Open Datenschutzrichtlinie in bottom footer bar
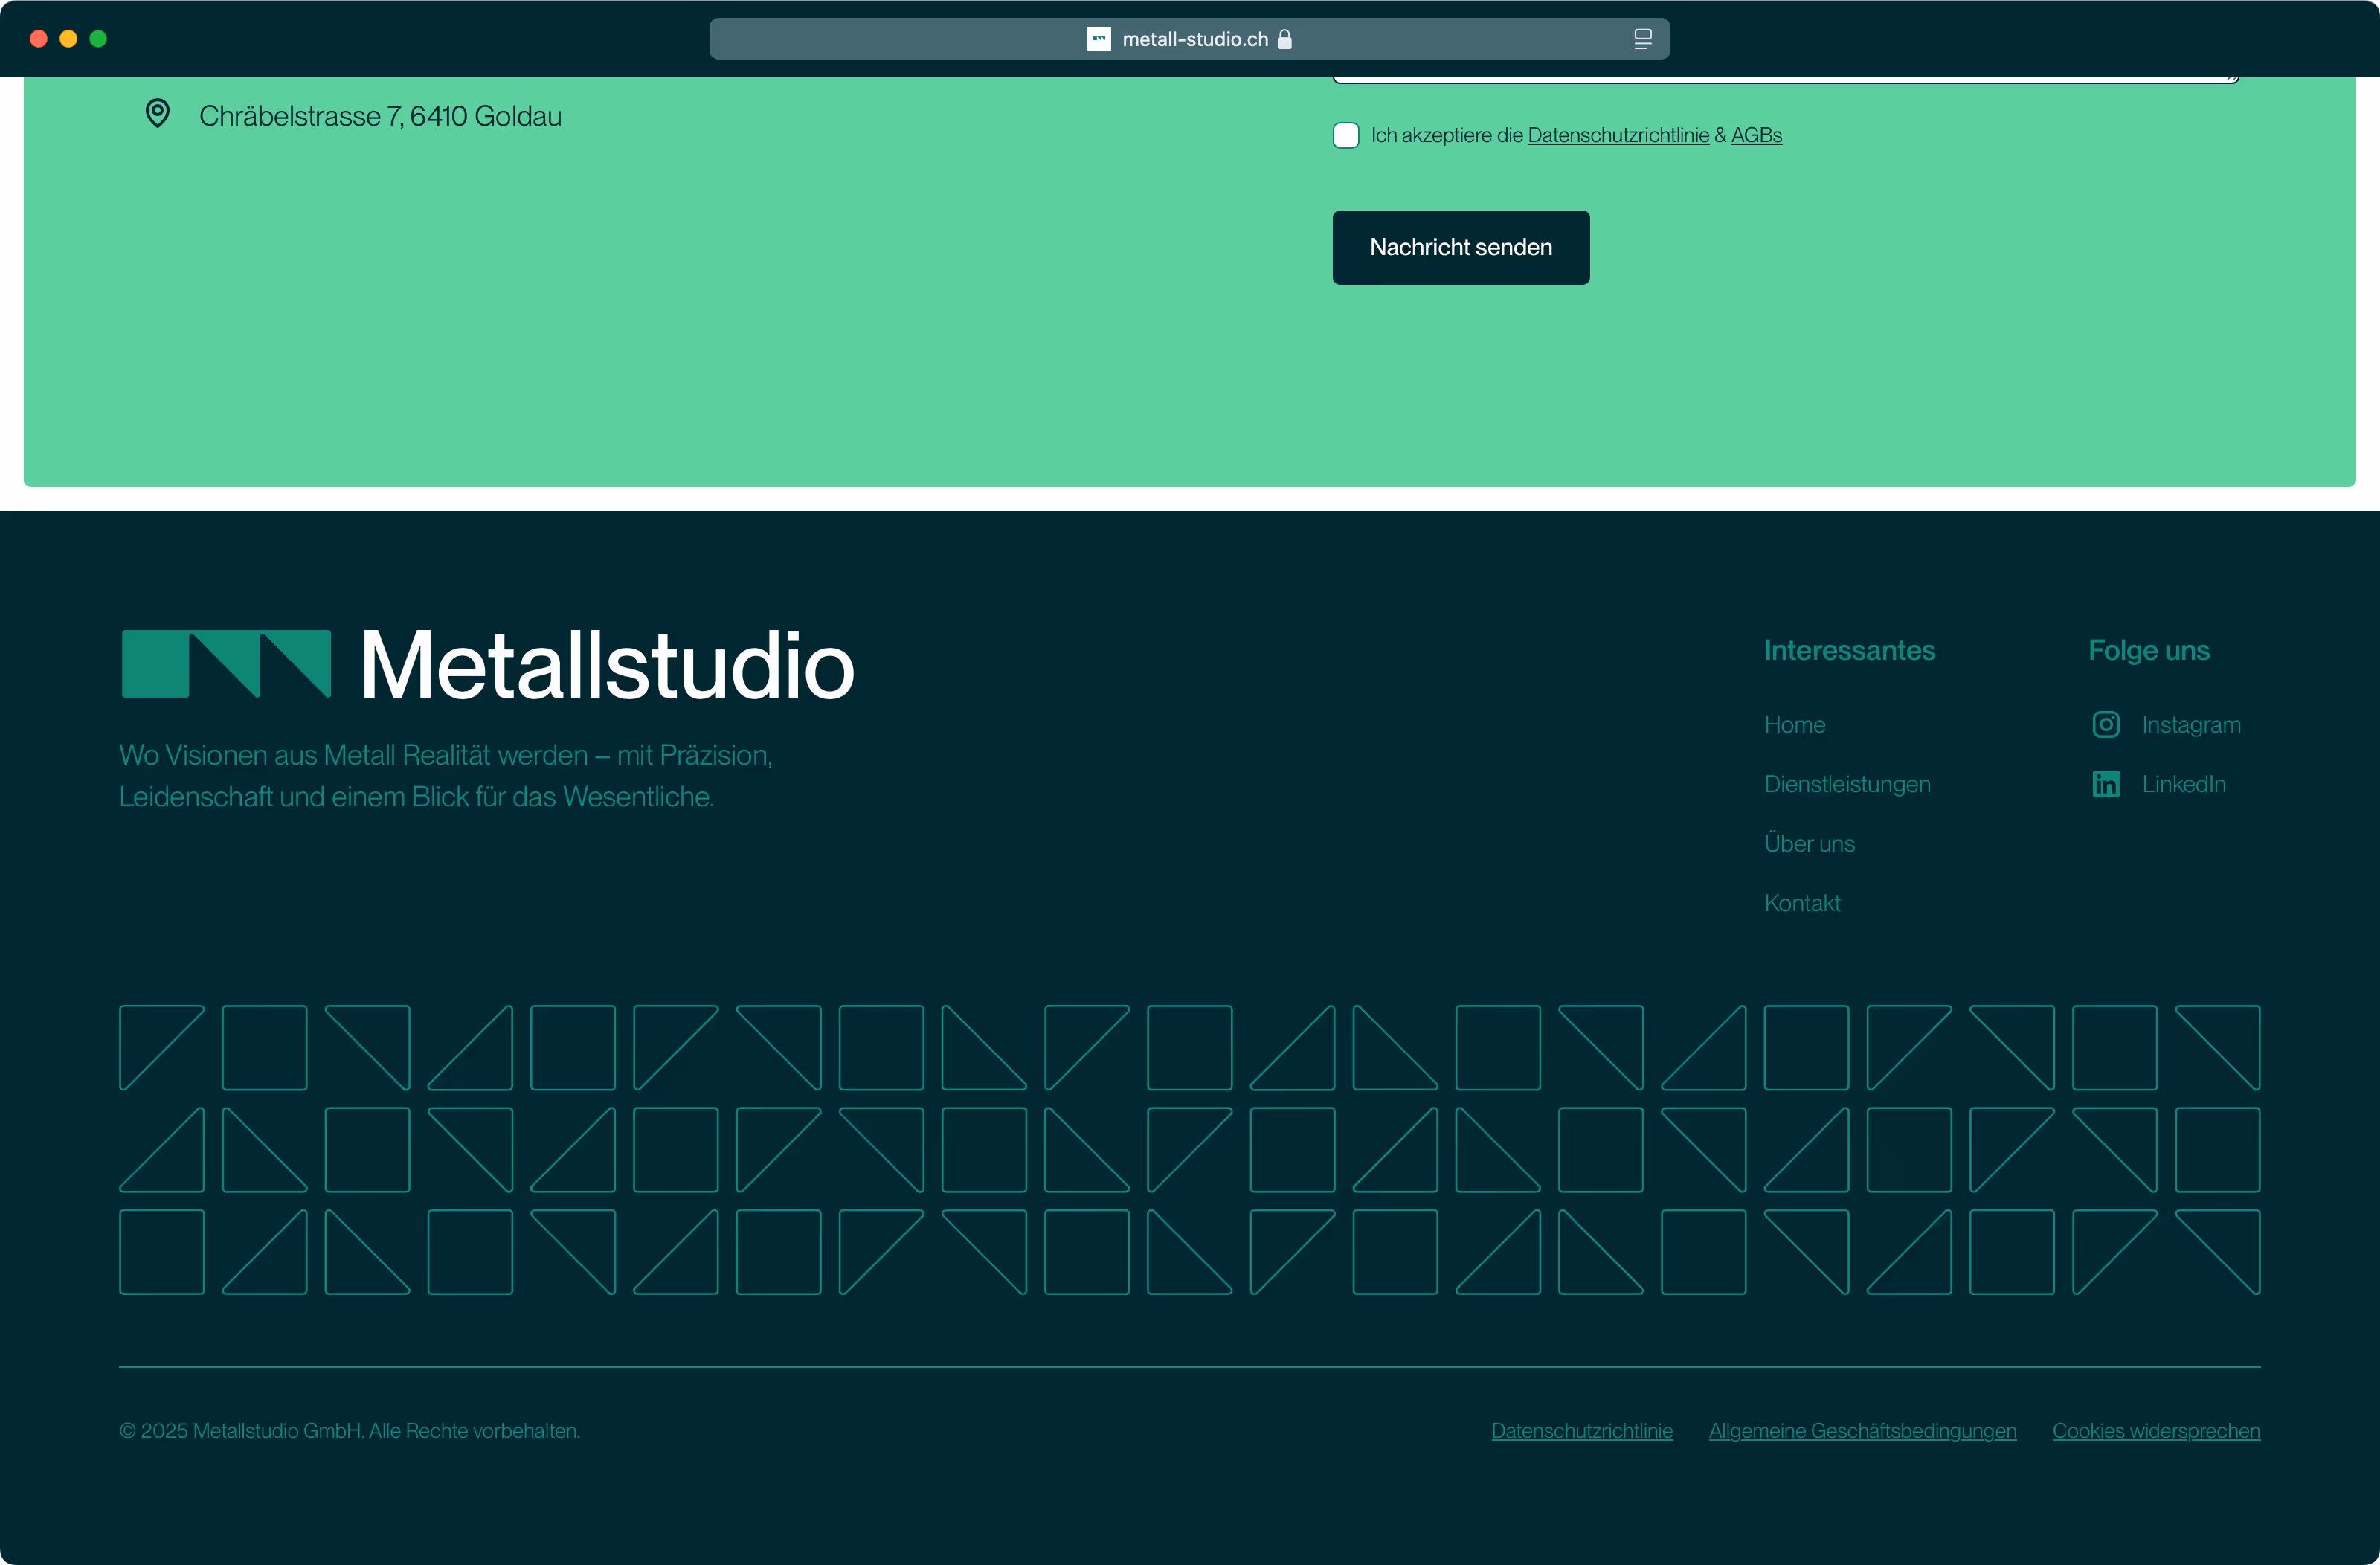The height and width of the screenshot is (1565, 2380). tap(1582, 1431)
